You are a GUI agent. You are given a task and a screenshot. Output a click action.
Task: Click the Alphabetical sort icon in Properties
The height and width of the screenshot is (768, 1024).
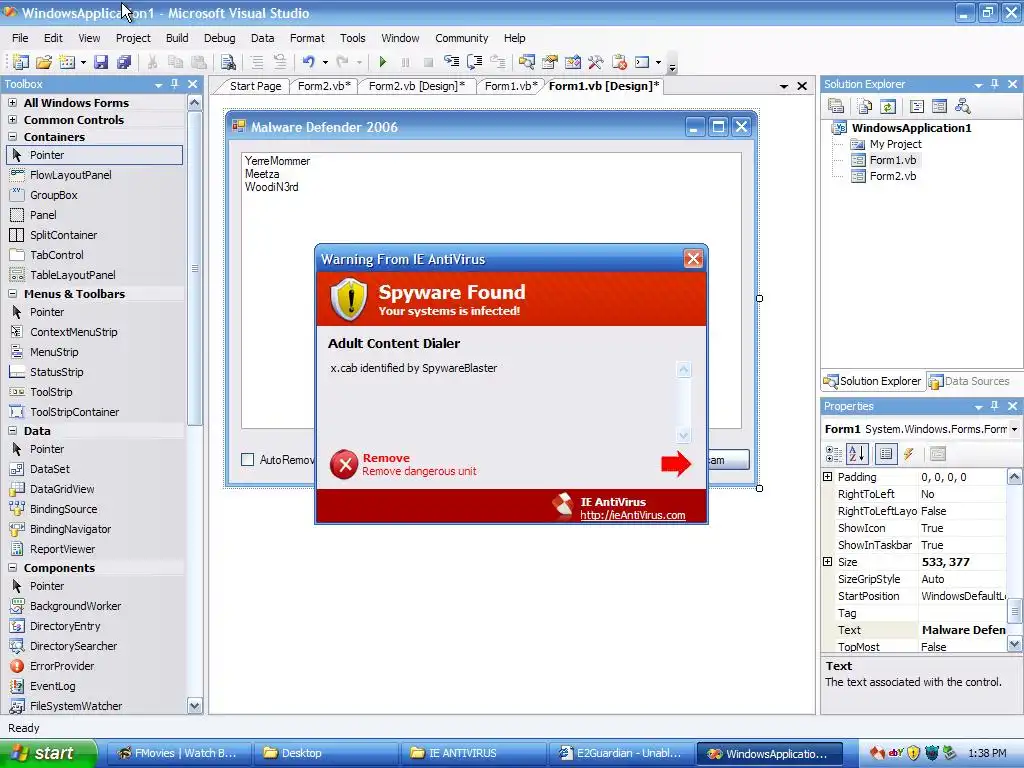[857, 453]
